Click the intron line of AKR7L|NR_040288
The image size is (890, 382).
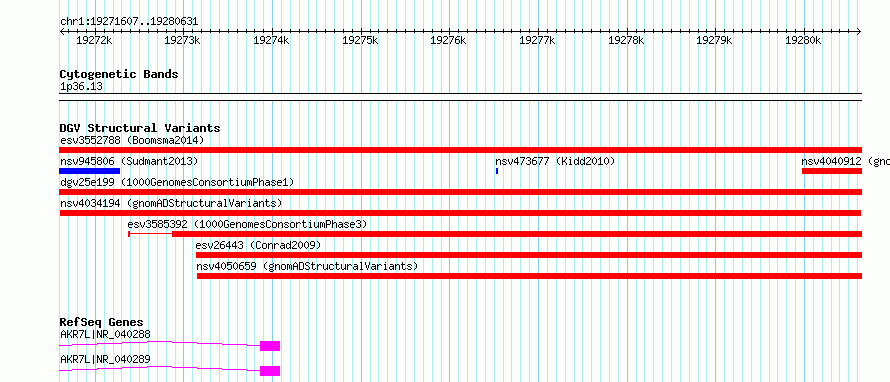pos(159,342)
